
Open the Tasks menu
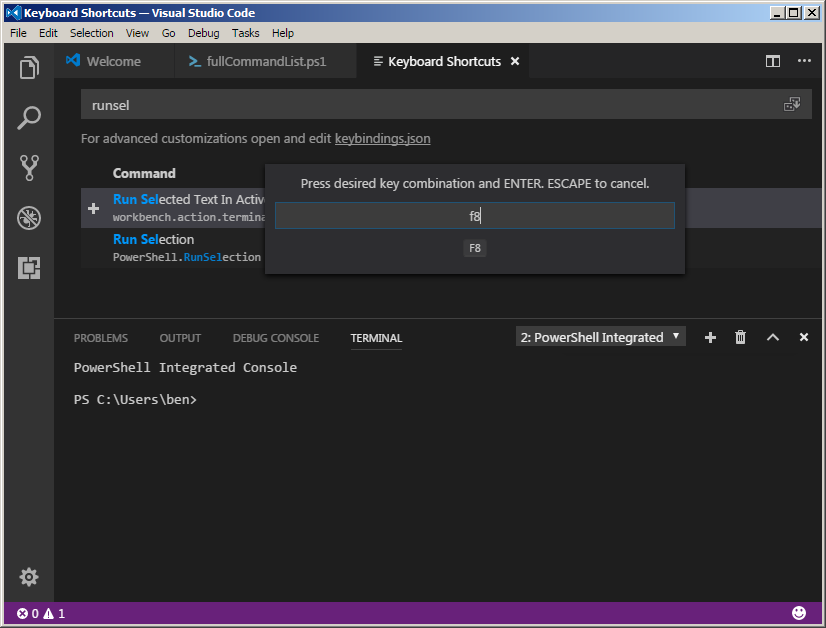tap(245, 33)
